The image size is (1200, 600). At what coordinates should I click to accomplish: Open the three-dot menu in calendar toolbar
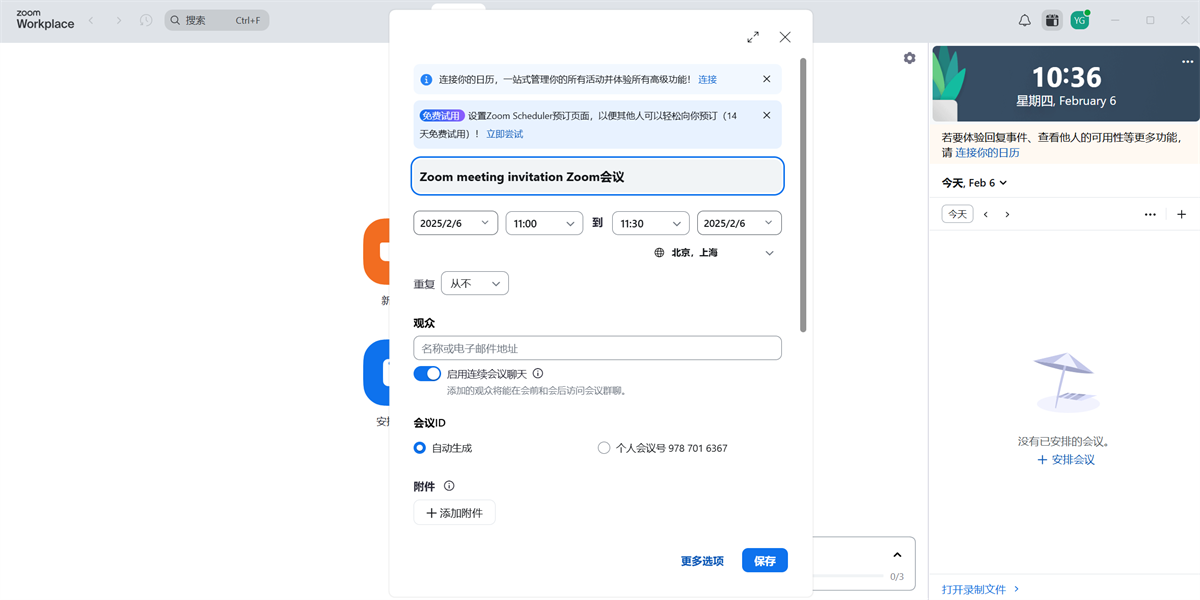(1150, 214)
